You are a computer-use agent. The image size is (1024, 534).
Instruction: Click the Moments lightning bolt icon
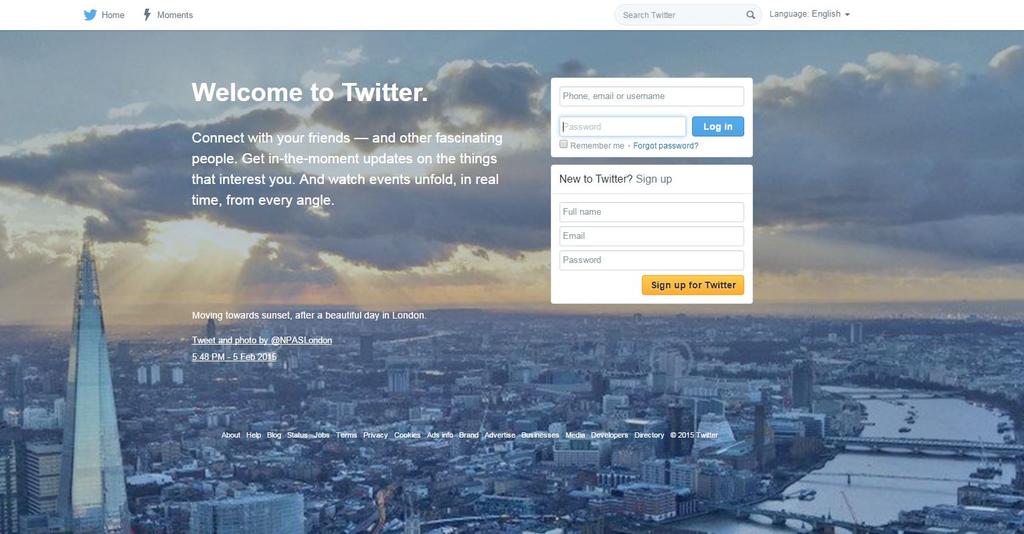point(147,14)
